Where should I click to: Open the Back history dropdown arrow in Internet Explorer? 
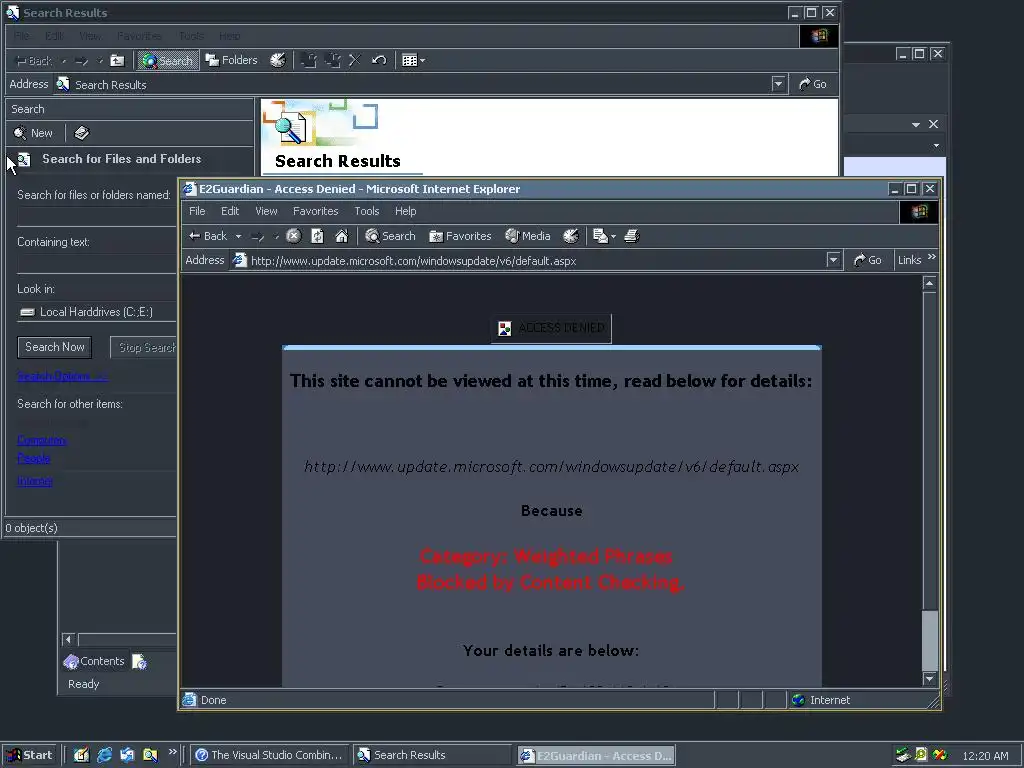coord(238,236)
